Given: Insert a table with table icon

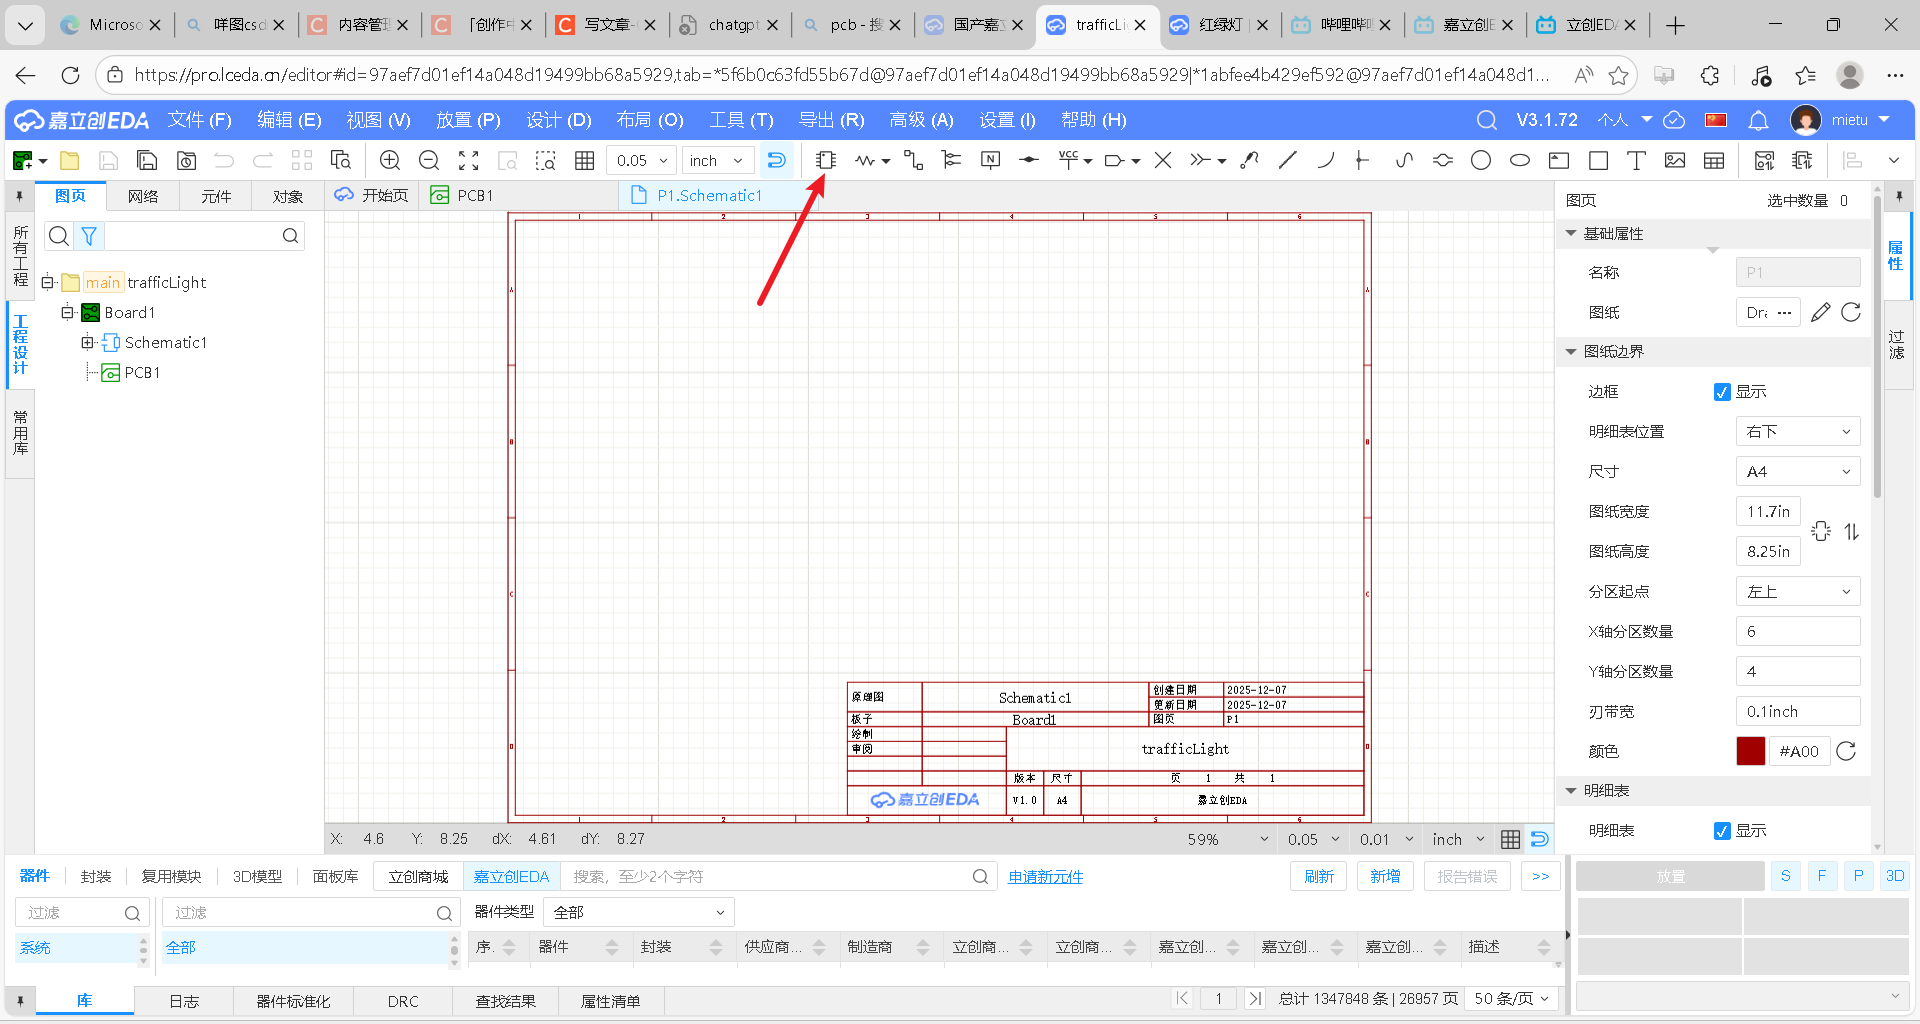Looking at the screenshot, I should pos(1714,160).
